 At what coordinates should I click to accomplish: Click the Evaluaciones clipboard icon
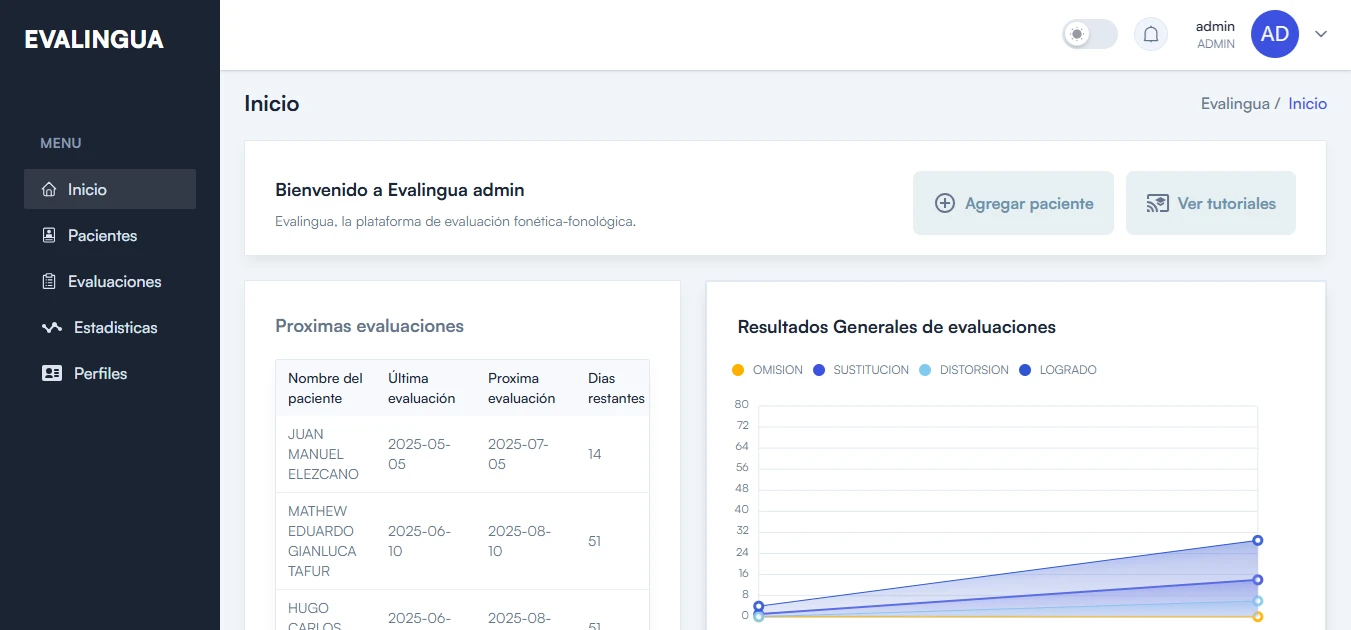pos(48,281)
